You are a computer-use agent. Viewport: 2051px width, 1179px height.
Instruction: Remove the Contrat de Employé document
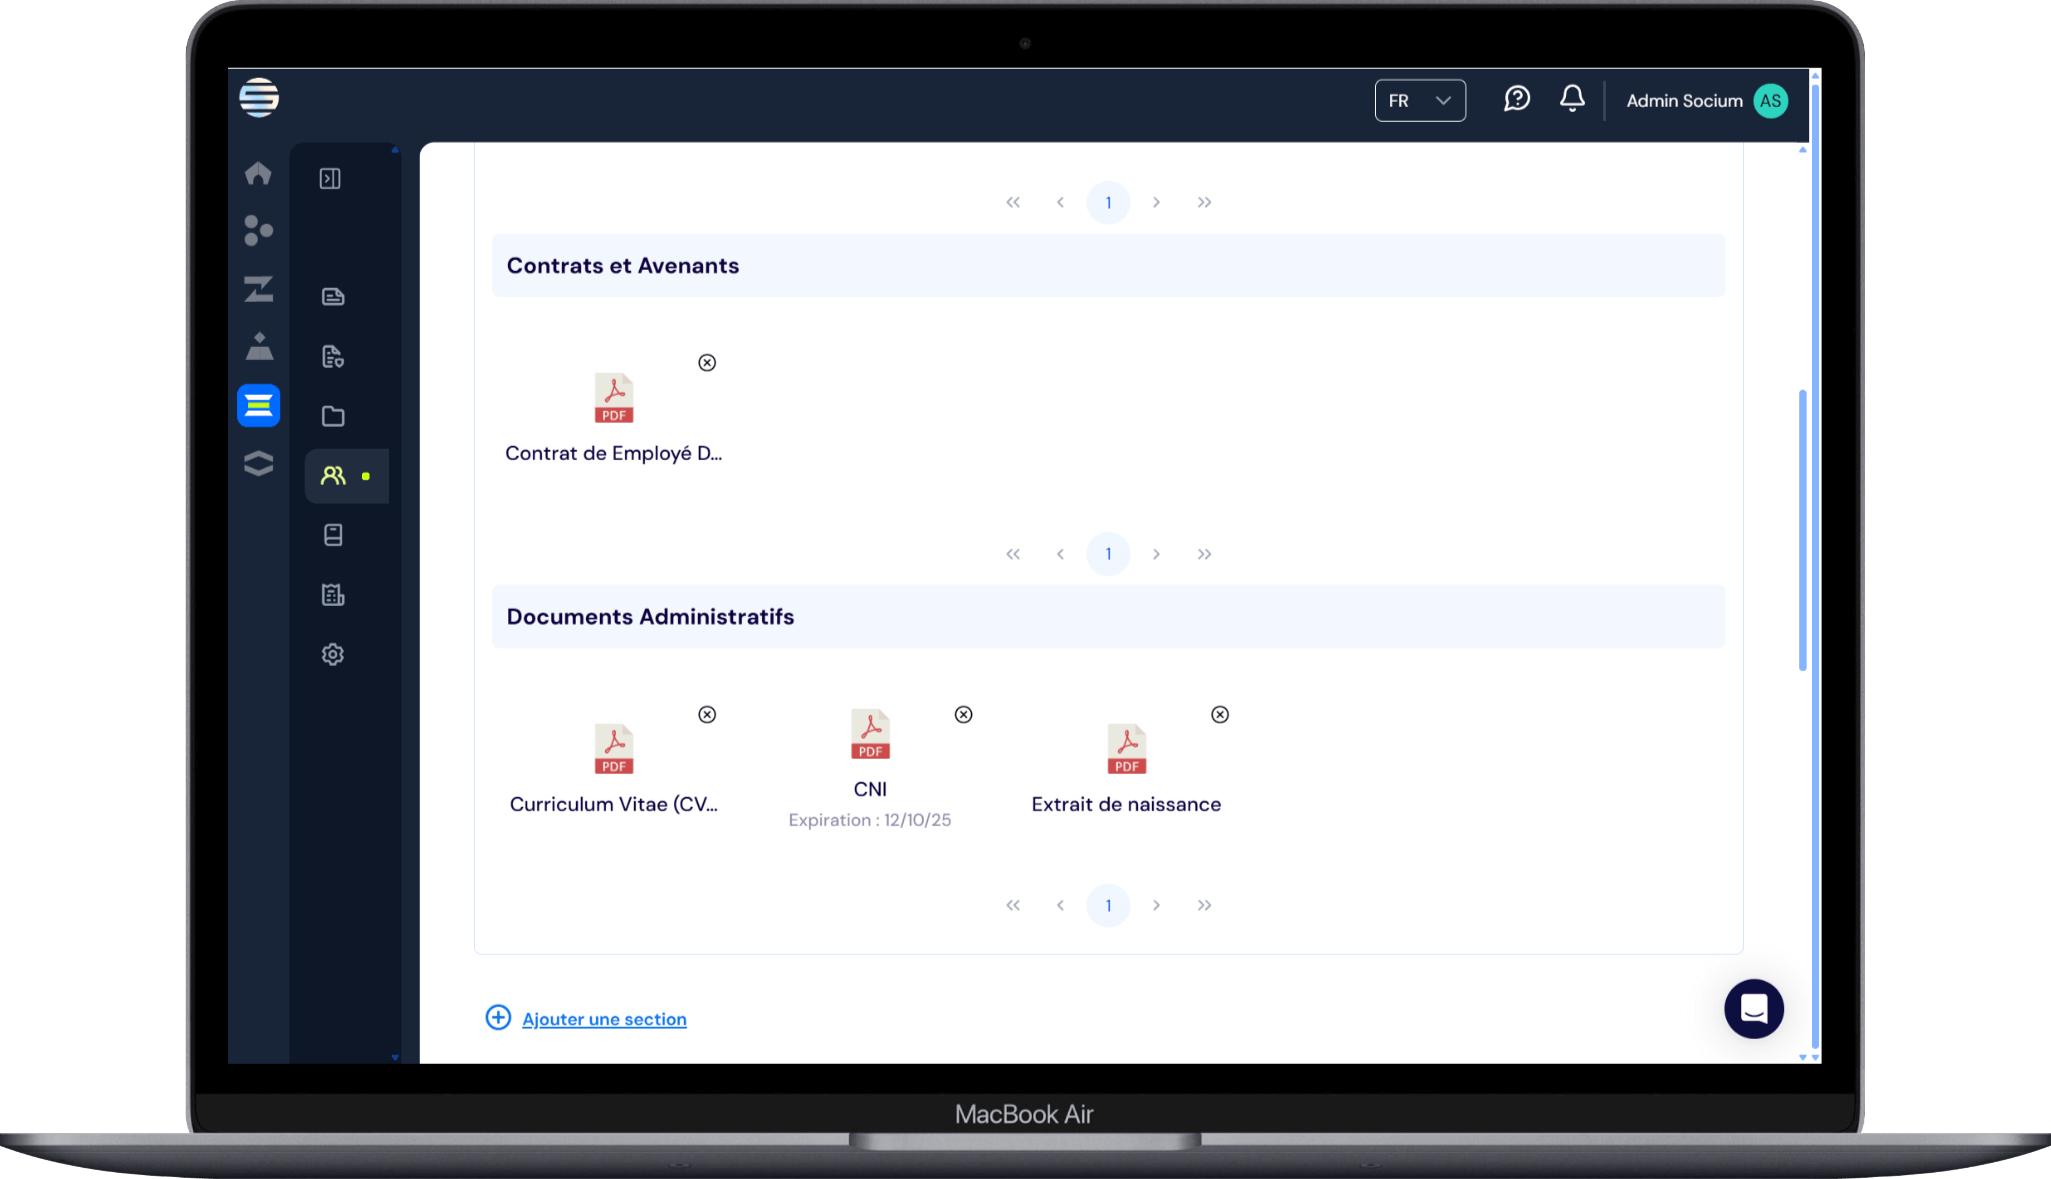click(707, 363)
